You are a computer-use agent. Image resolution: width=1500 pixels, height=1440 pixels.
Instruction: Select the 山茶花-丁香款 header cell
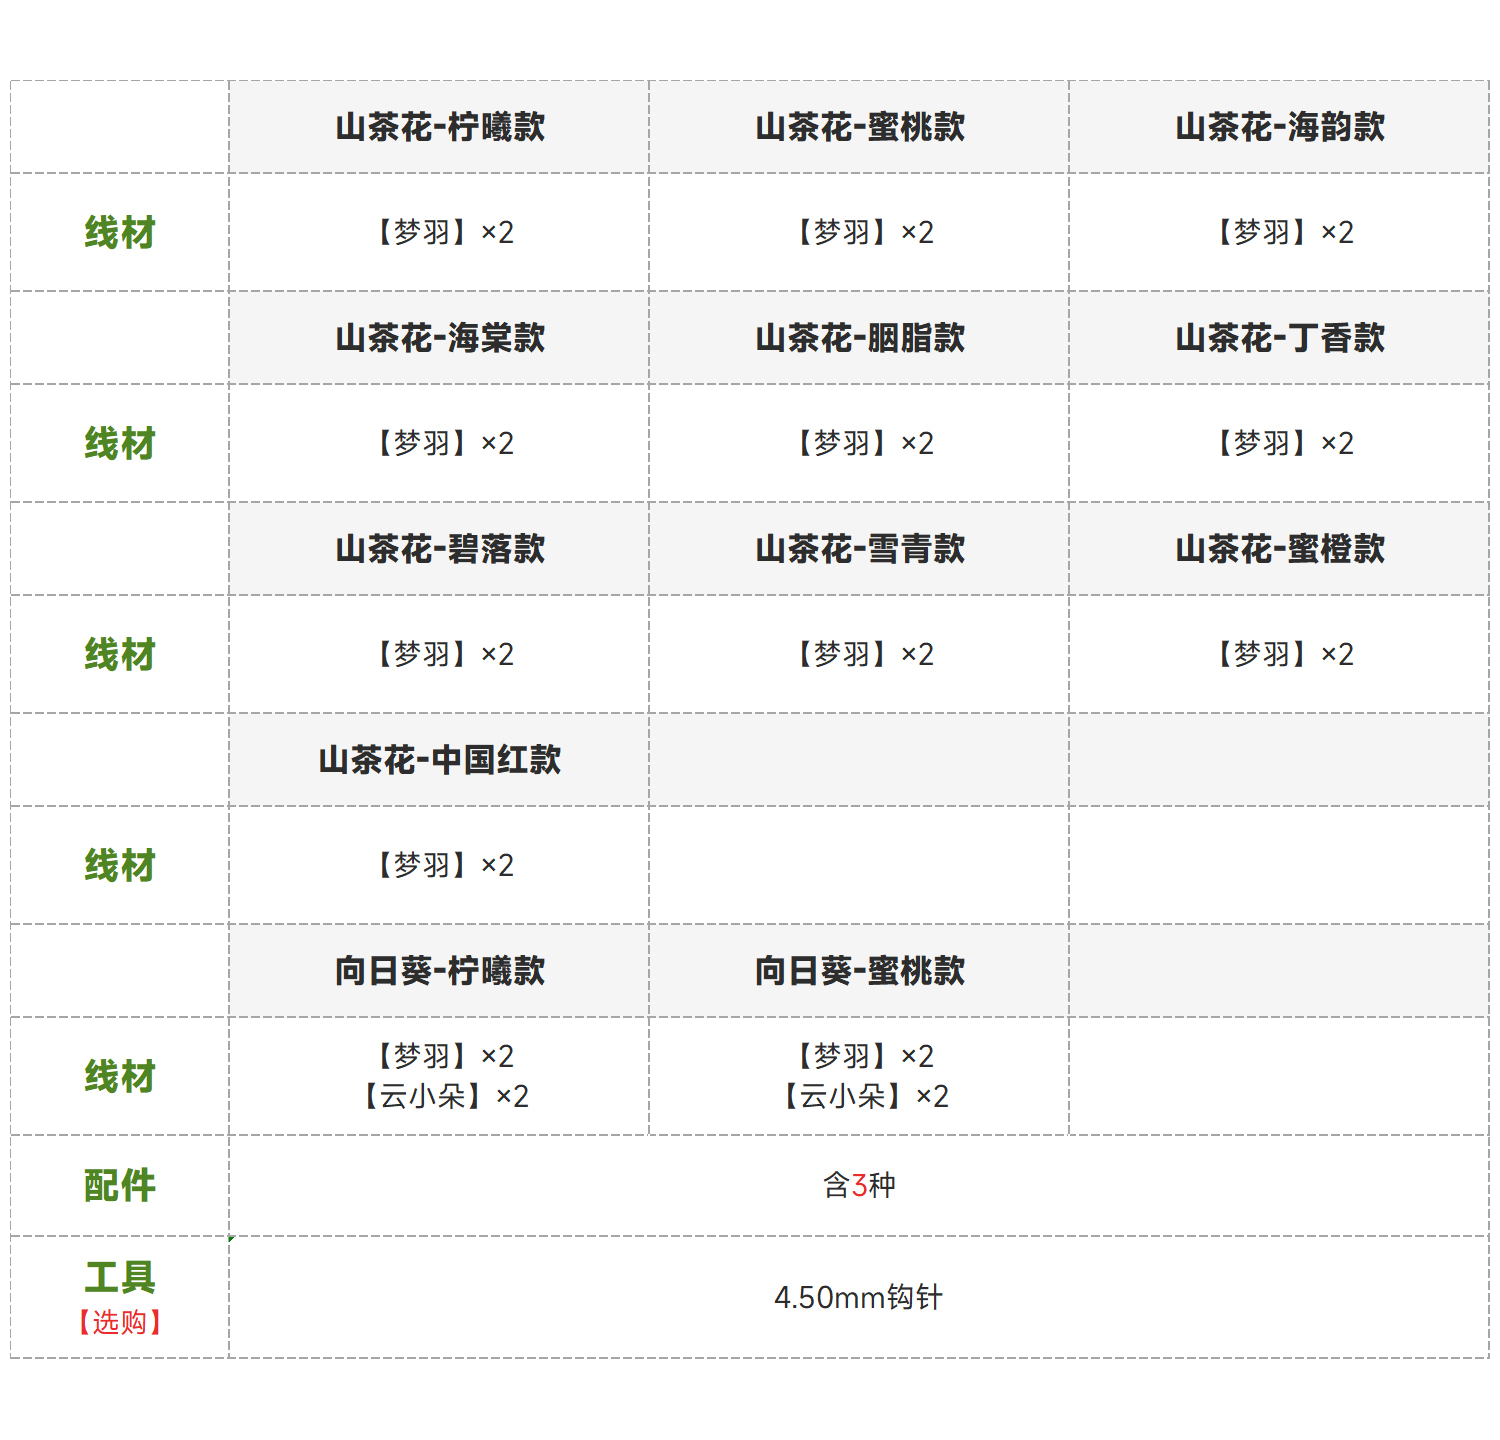tap(1280, 339)
